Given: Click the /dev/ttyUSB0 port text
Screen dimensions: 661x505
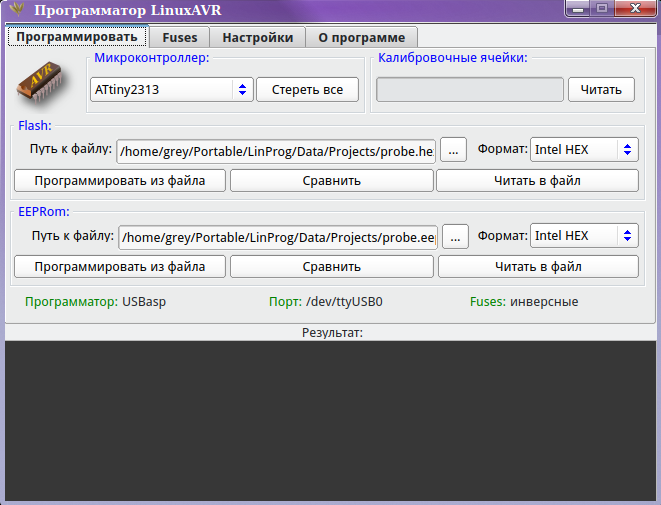Looking at the screenshot, I should click(x=344, y=302).
